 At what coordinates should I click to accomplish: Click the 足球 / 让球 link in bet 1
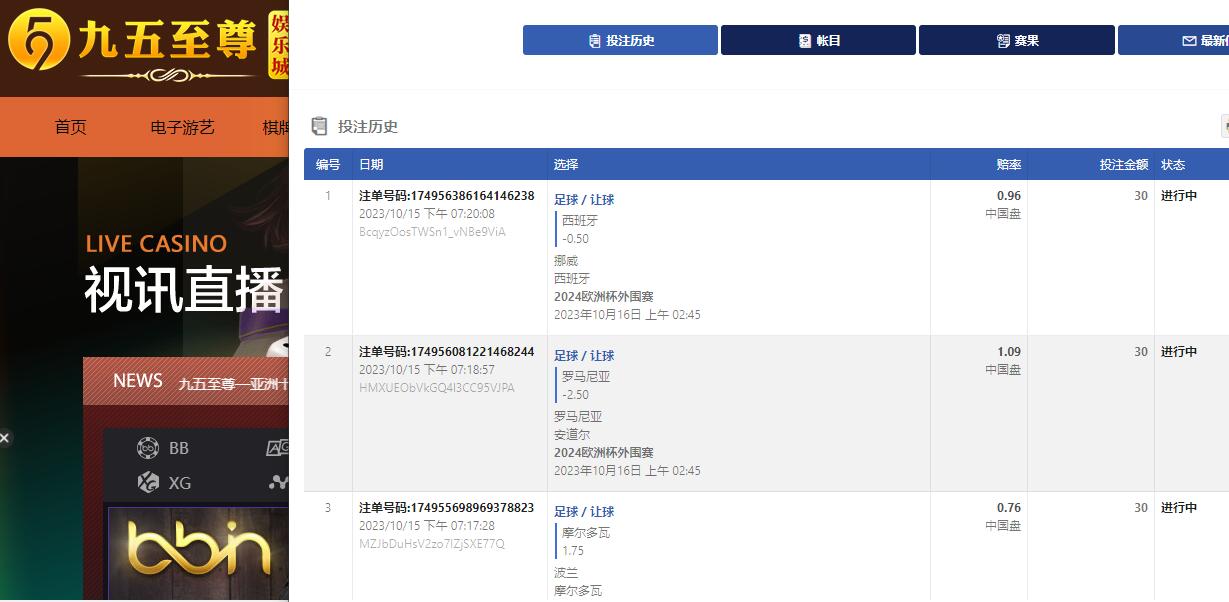coord(584,200)
